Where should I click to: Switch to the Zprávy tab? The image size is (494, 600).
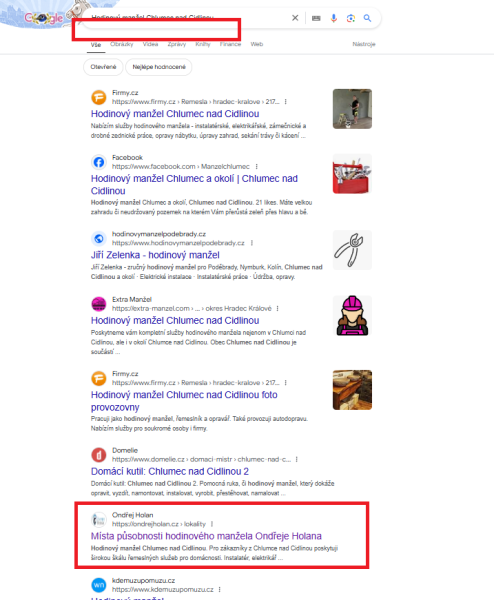click(177, 44)
